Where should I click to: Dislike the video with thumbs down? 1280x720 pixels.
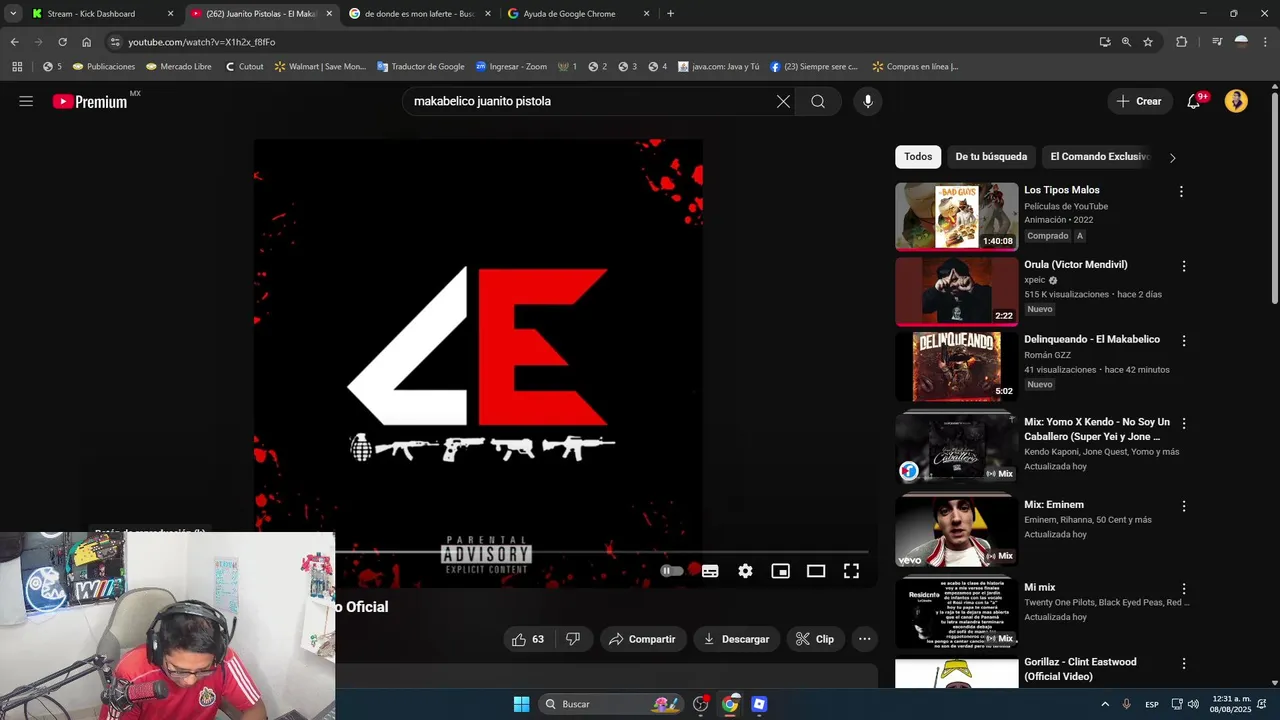(x=573, y=639)
